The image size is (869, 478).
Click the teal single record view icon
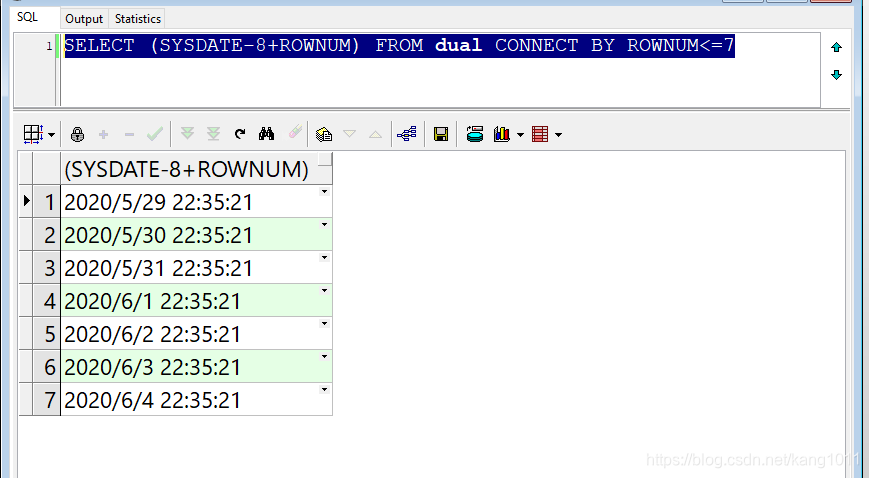click(x=474, y=134)
